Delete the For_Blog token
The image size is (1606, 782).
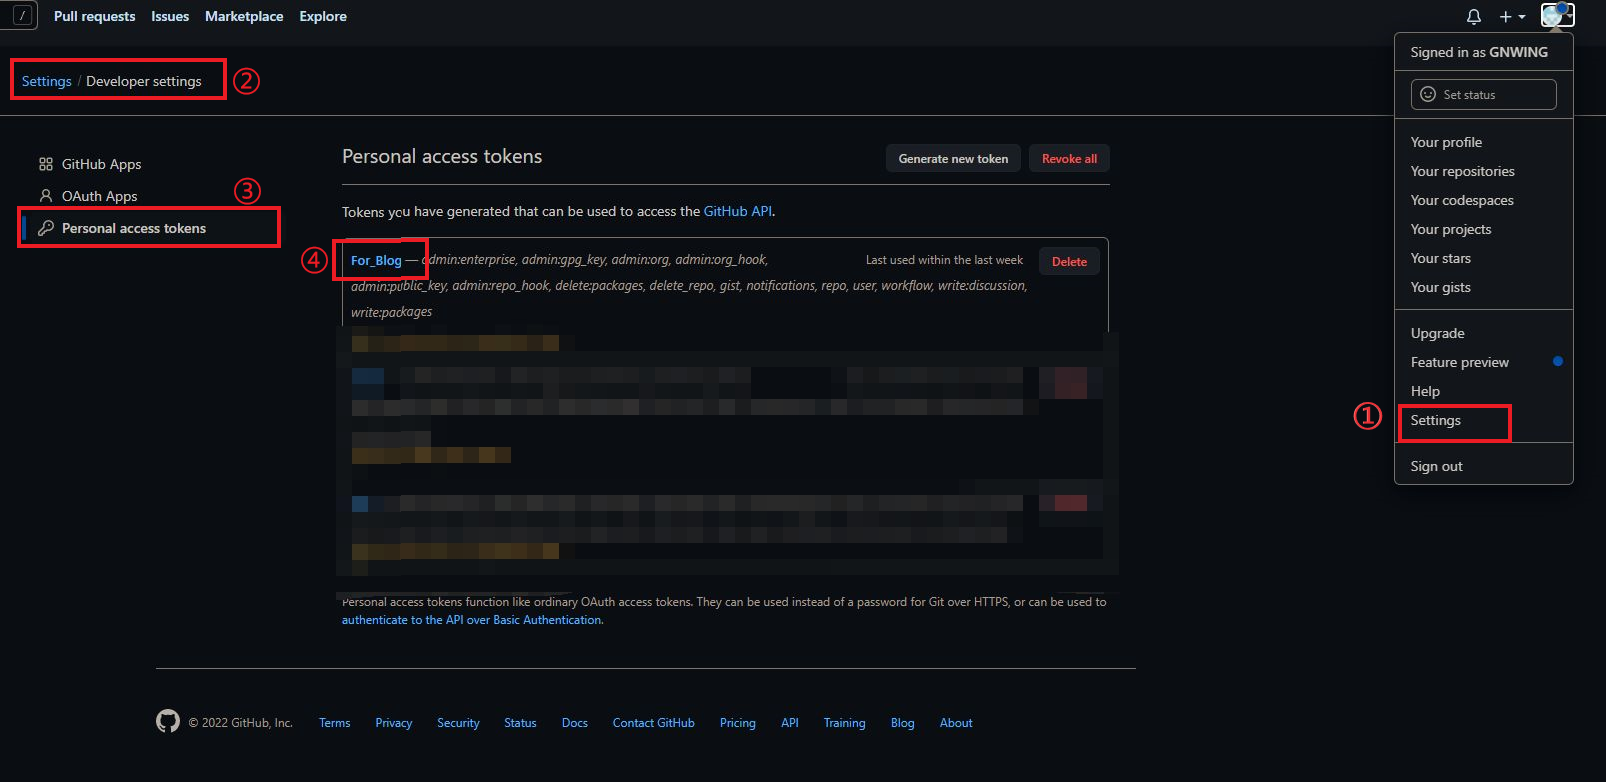[x=1069, y=261]
